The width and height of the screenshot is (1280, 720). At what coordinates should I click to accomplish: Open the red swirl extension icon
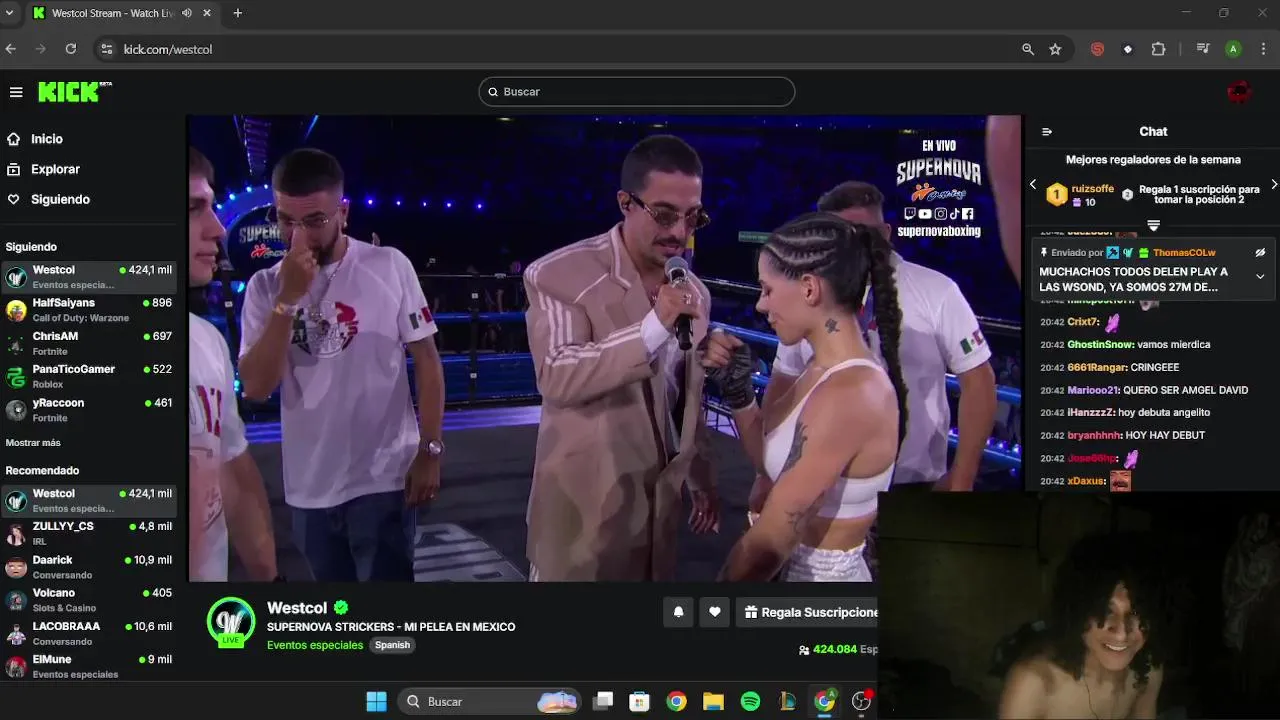[x=1097, y=49]
